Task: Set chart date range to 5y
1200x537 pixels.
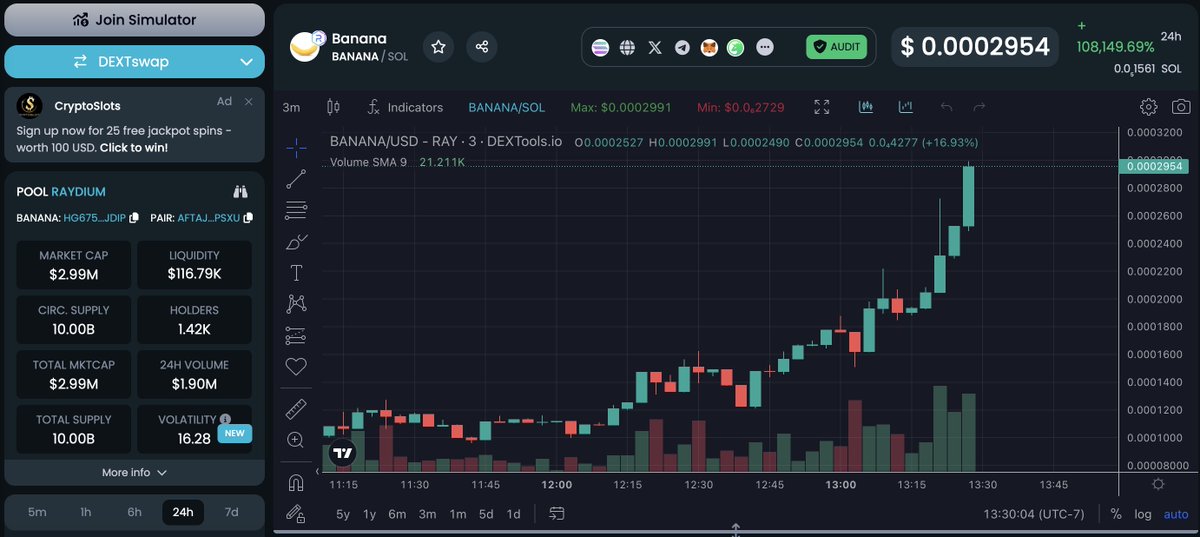Action: pos(343,514)
